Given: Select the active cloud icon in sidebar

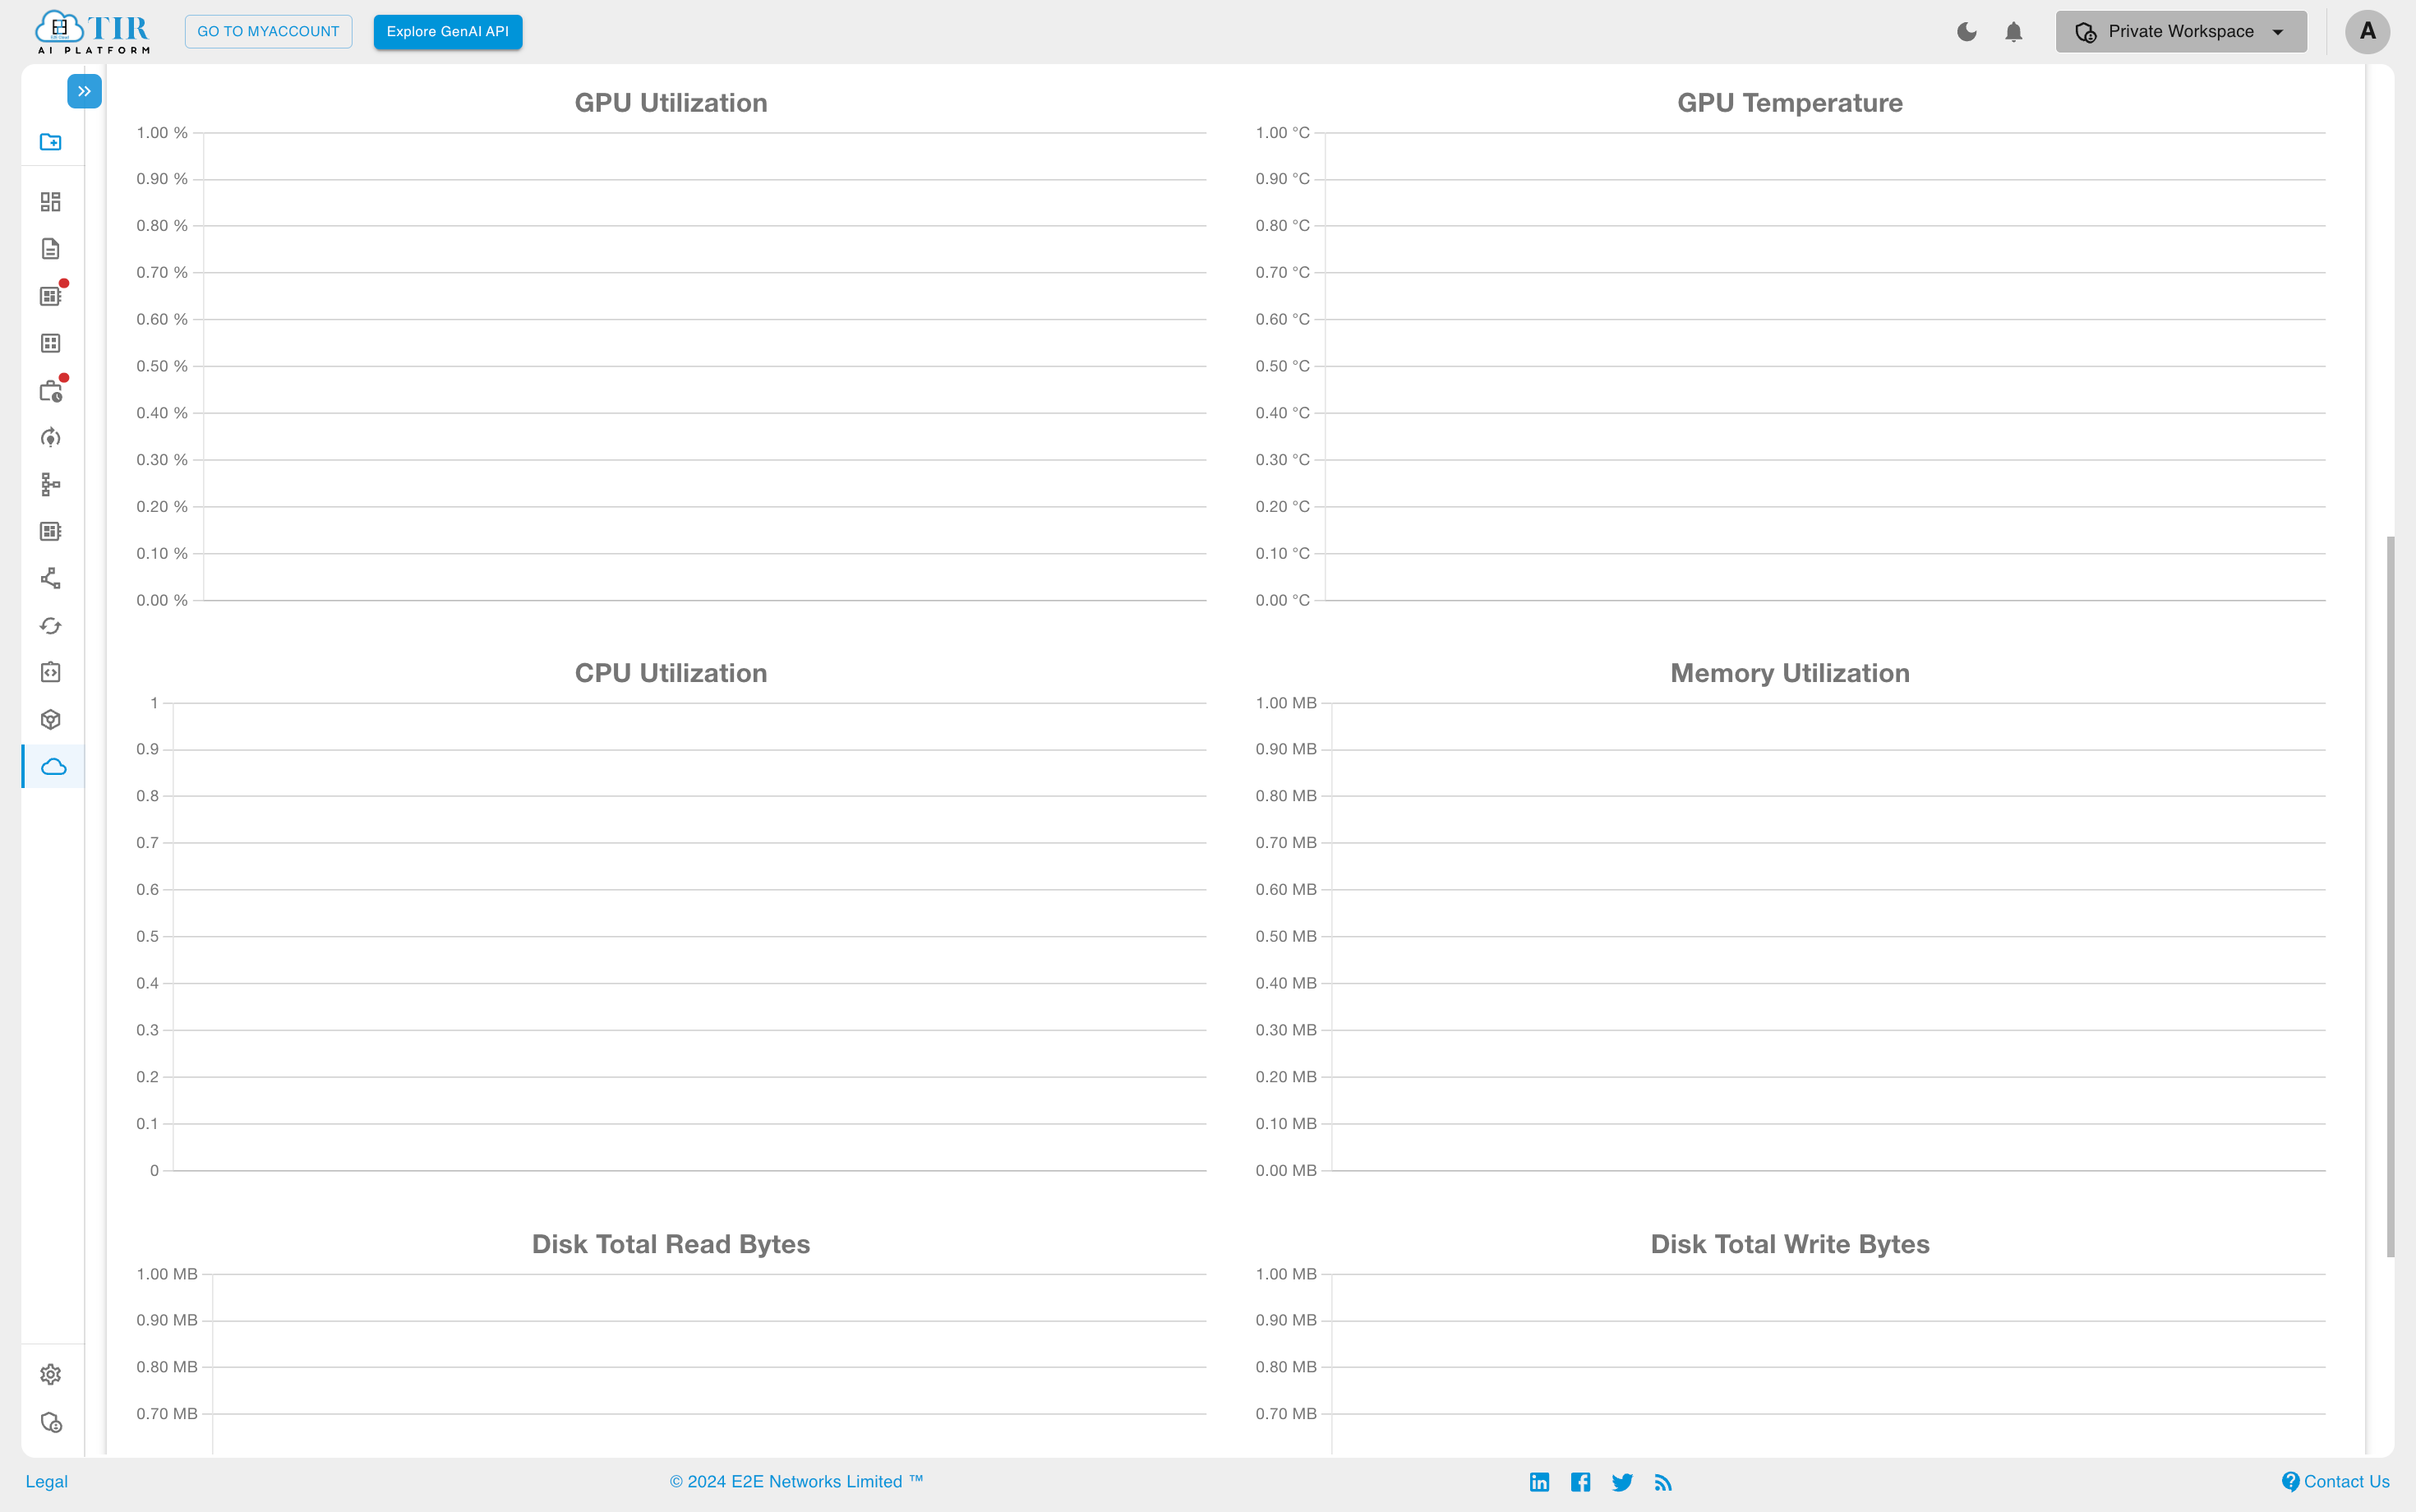Looking at the screenshot, I should pyautogui.click(x=54, y=767).
